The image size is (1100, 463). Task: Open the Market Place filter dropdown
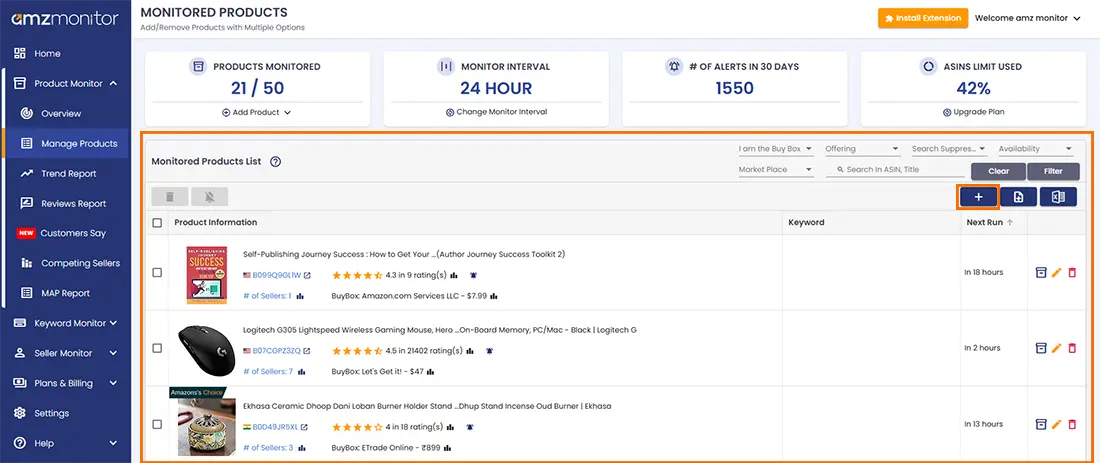(776, 169)
